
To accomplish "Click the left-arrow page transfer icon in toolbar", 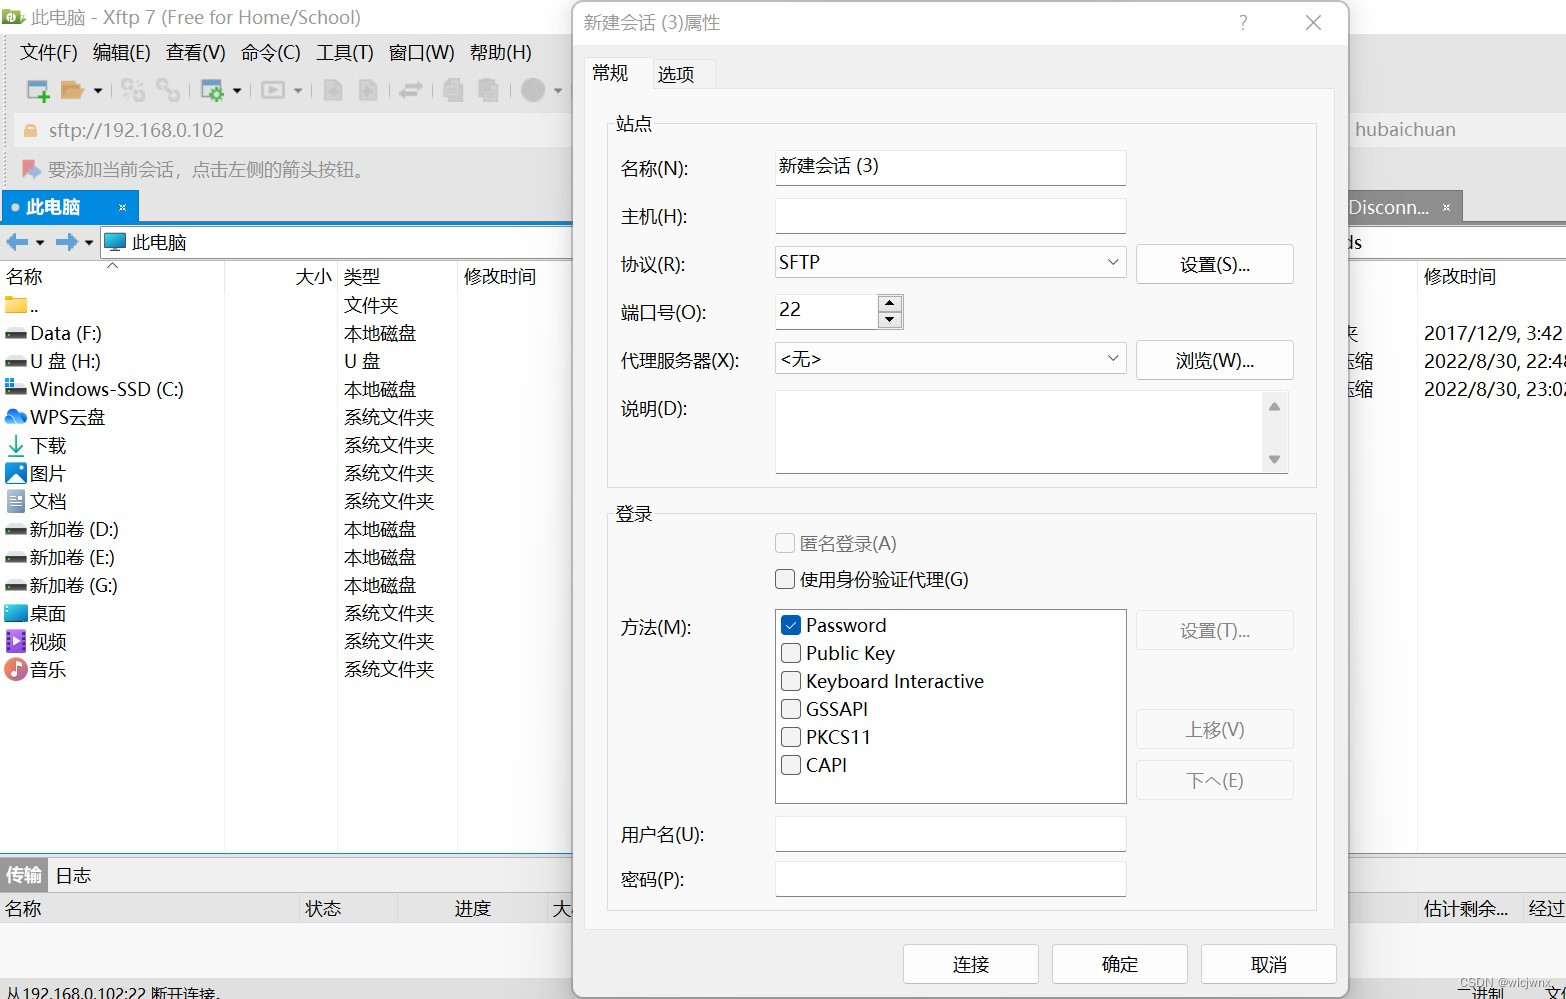I will pos(333,91).
